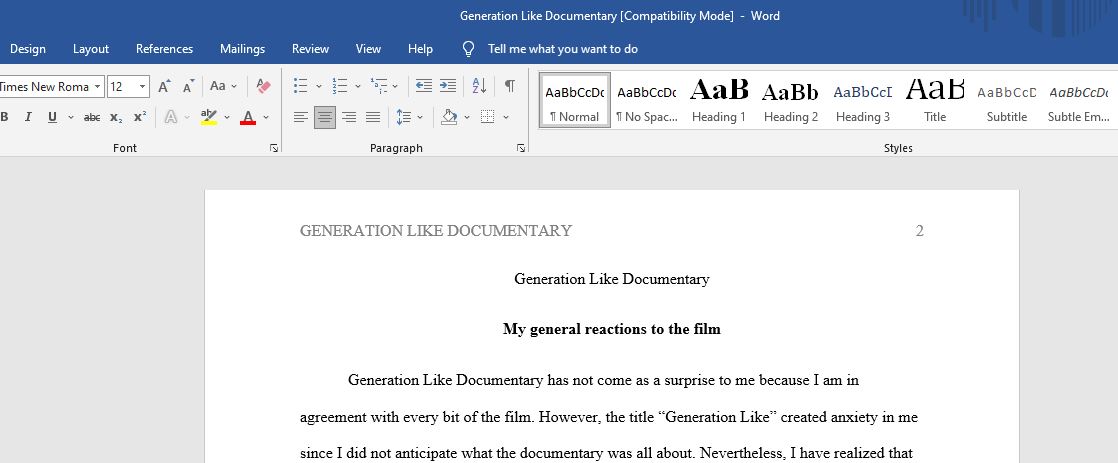Image resolution: width=1118 pixels, height=463 pixels.
Task: Expand Numbering dropdown arrow
Action: (x=358, y=86)
